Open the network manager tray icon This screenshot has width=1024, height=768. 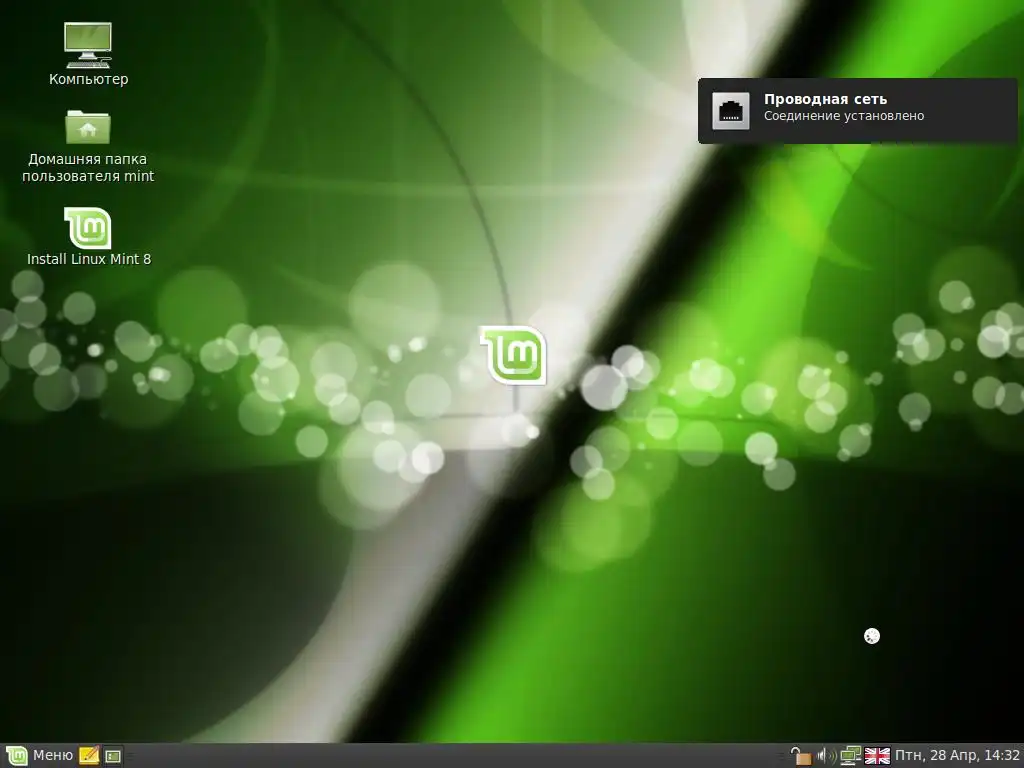point(850,756)
